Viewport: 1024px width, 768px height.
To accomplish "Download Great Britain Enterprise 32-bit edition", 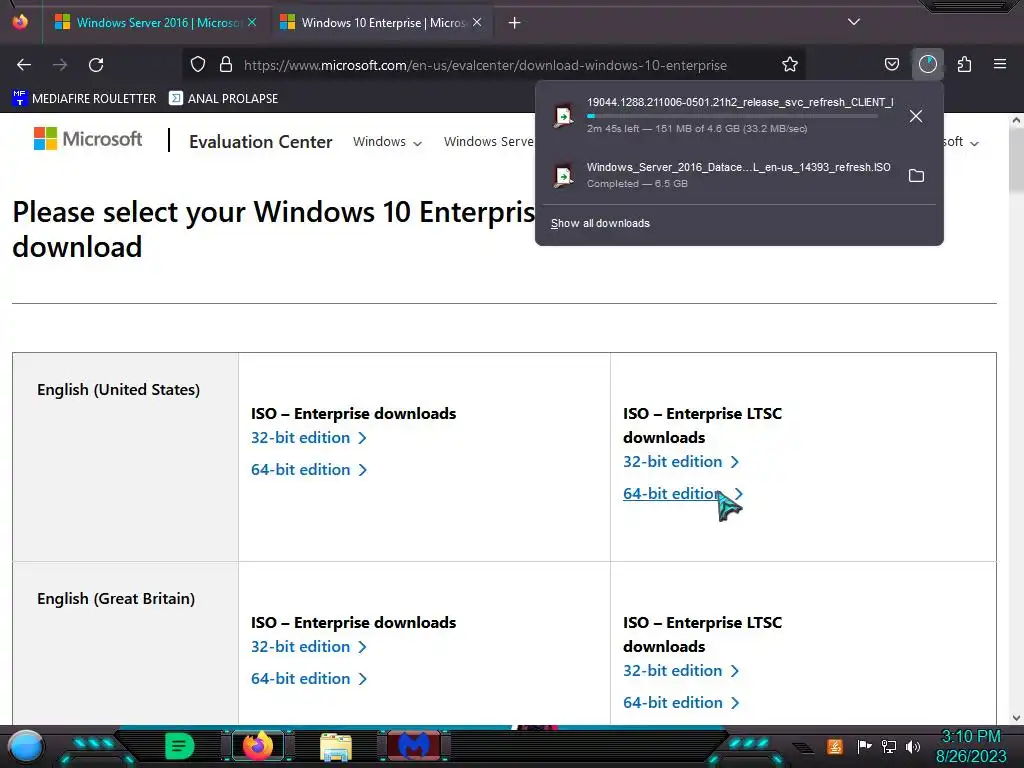I will coord(309,647).
